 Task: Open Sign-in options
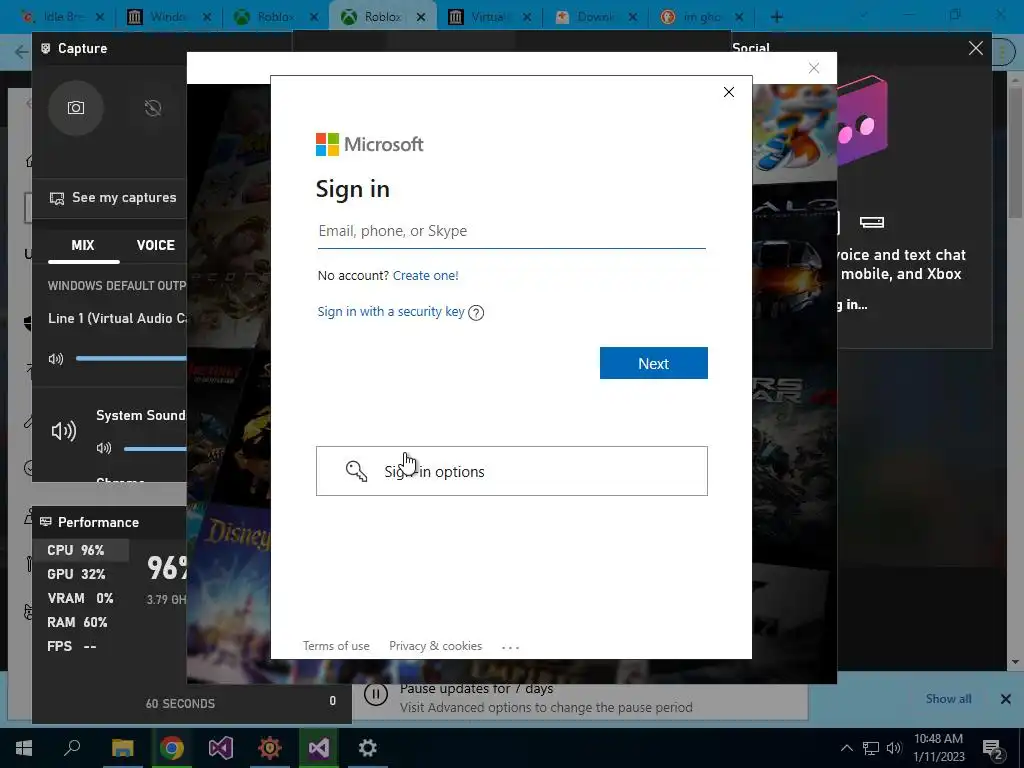pyautogui.click(x=511, y=471)
